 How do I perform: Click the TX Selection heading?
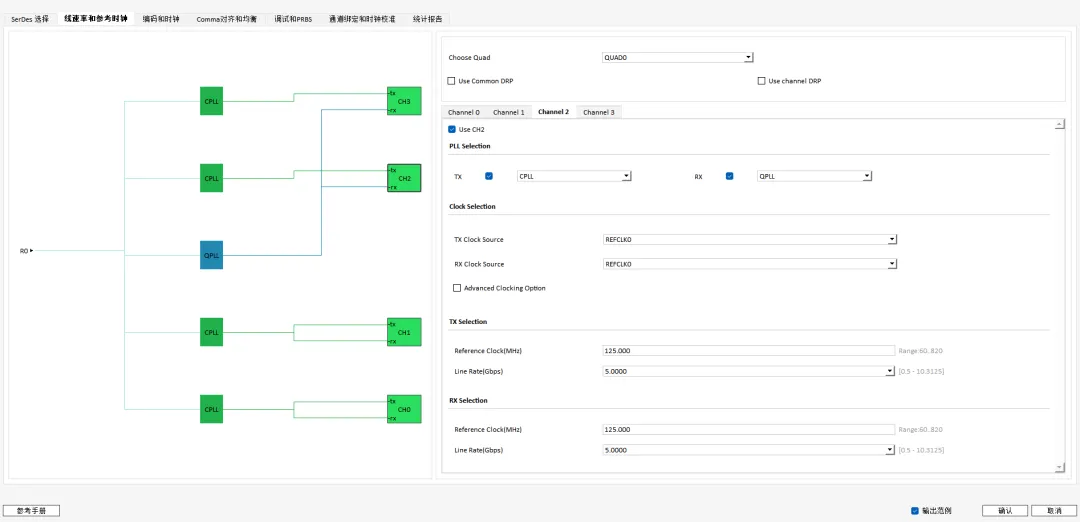pyautogui.click(x=468, y=322)
